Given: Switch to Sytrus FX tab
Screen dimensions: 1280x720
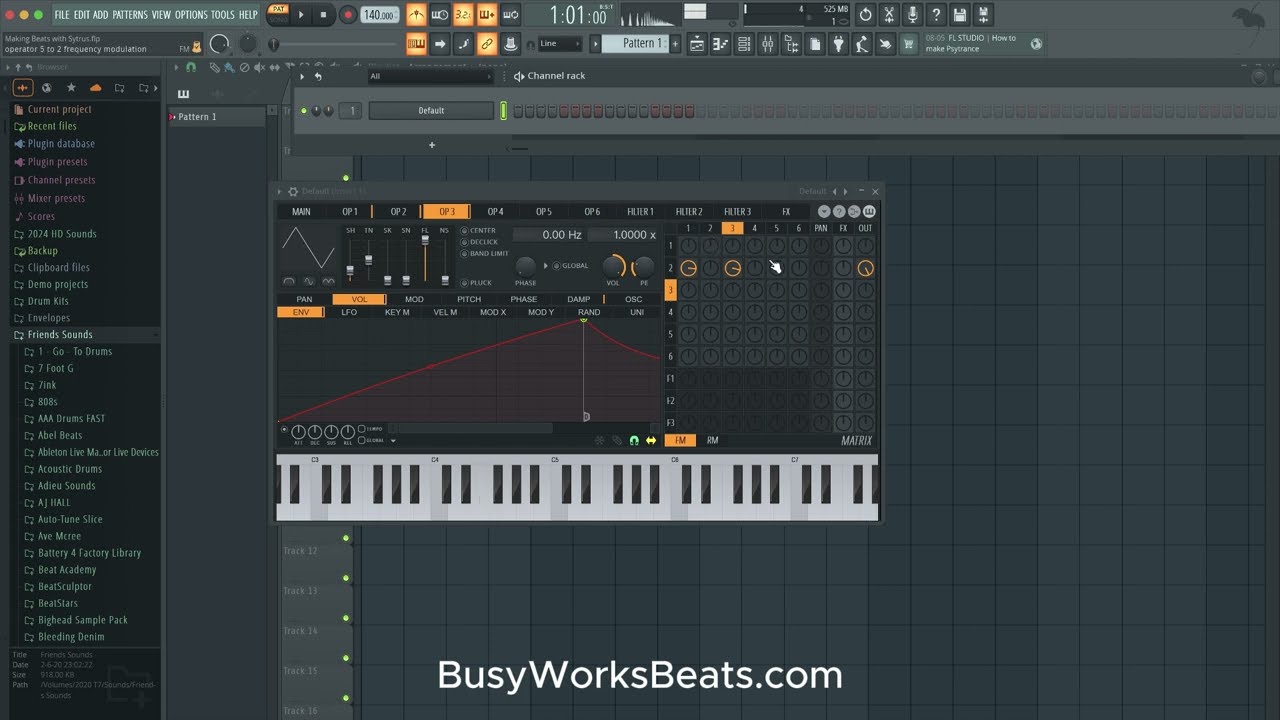Looking at the screenshot, I should (786, 212).
